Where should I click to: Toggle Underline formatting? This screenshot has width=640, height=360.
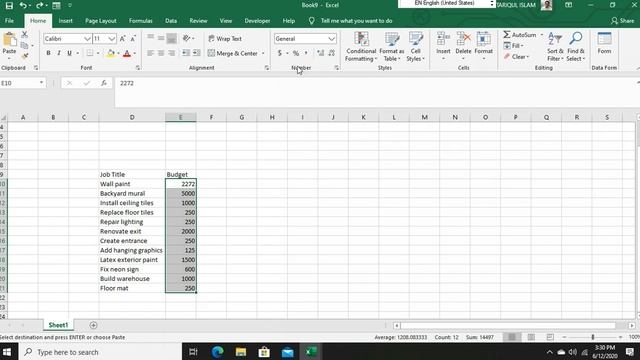click(69, 53)
